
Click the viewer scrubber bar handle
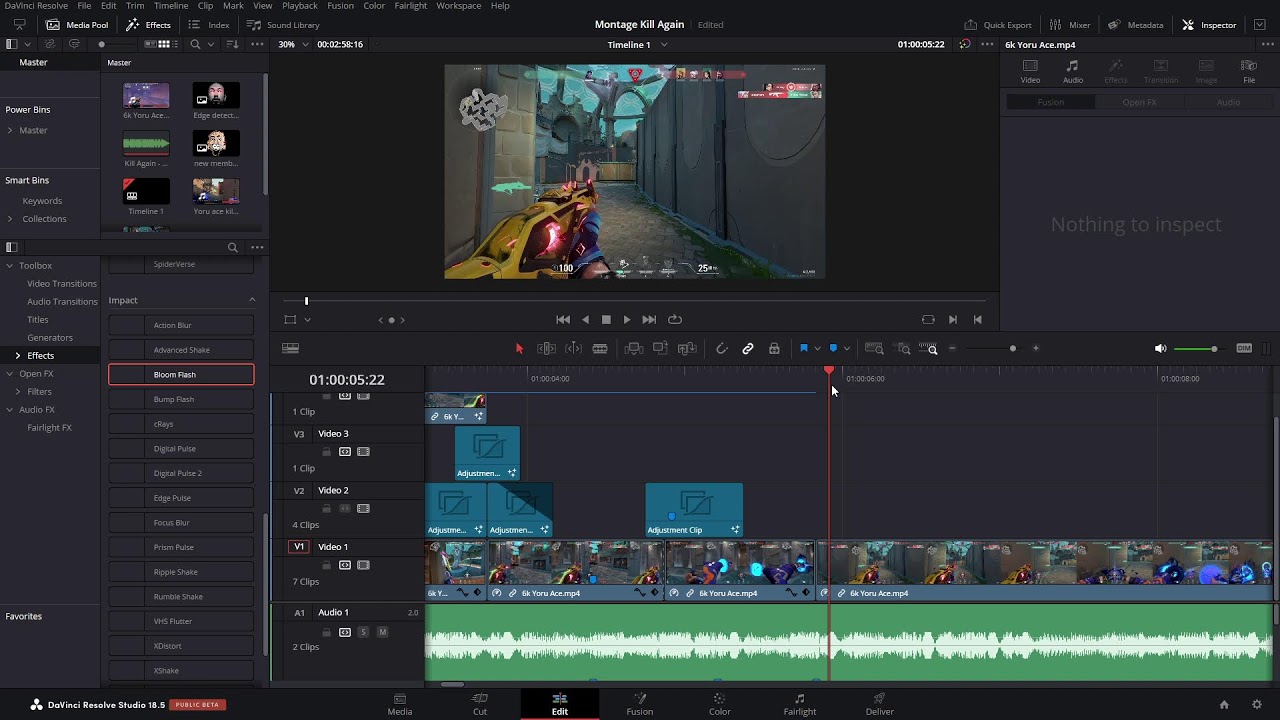click(x=307, y=300)
